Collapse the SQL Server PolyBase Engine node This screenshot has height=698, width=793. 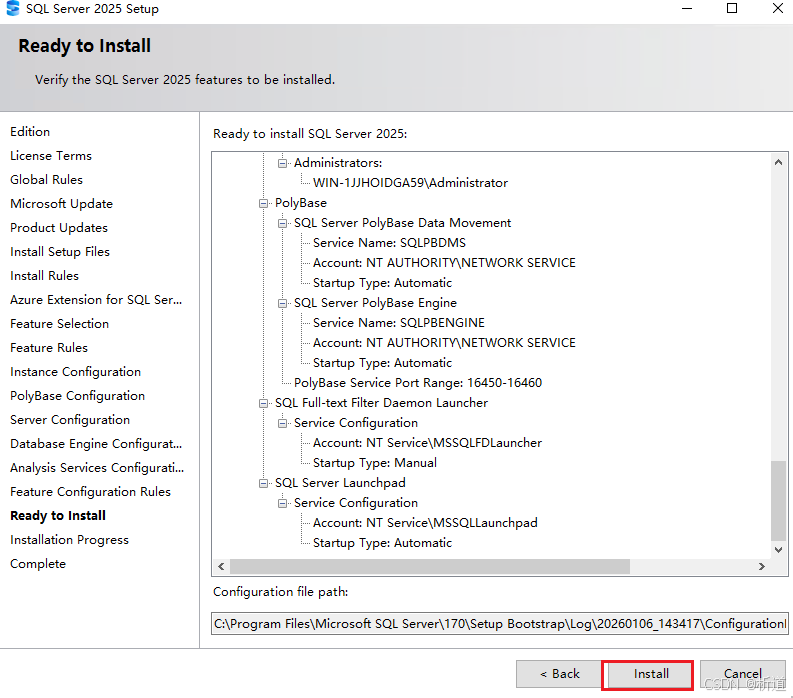(x=283, y=303)
